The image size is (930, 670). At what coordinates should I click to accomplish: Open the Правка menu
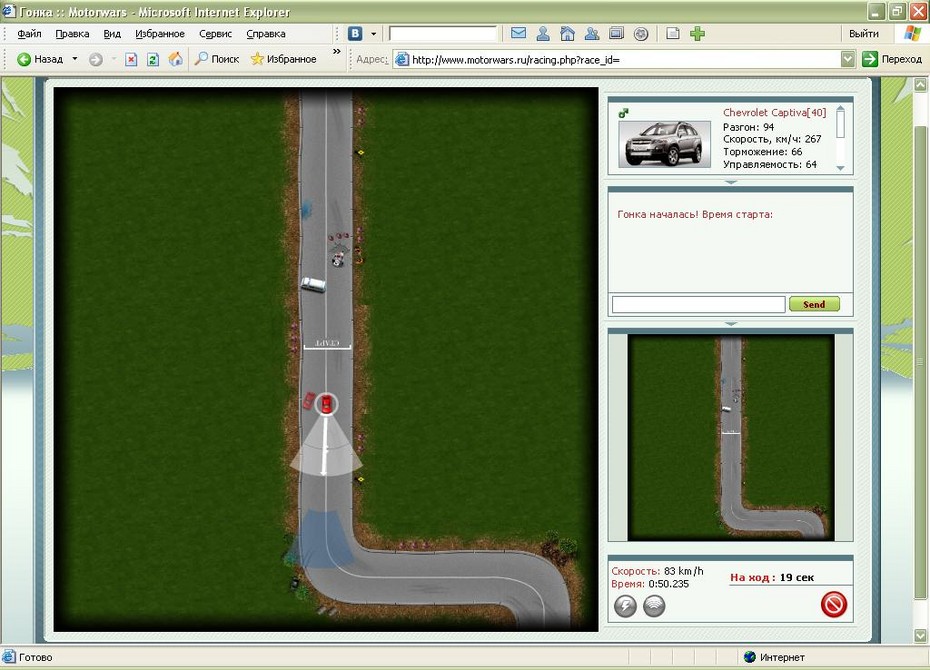click(x=72, y=34)
